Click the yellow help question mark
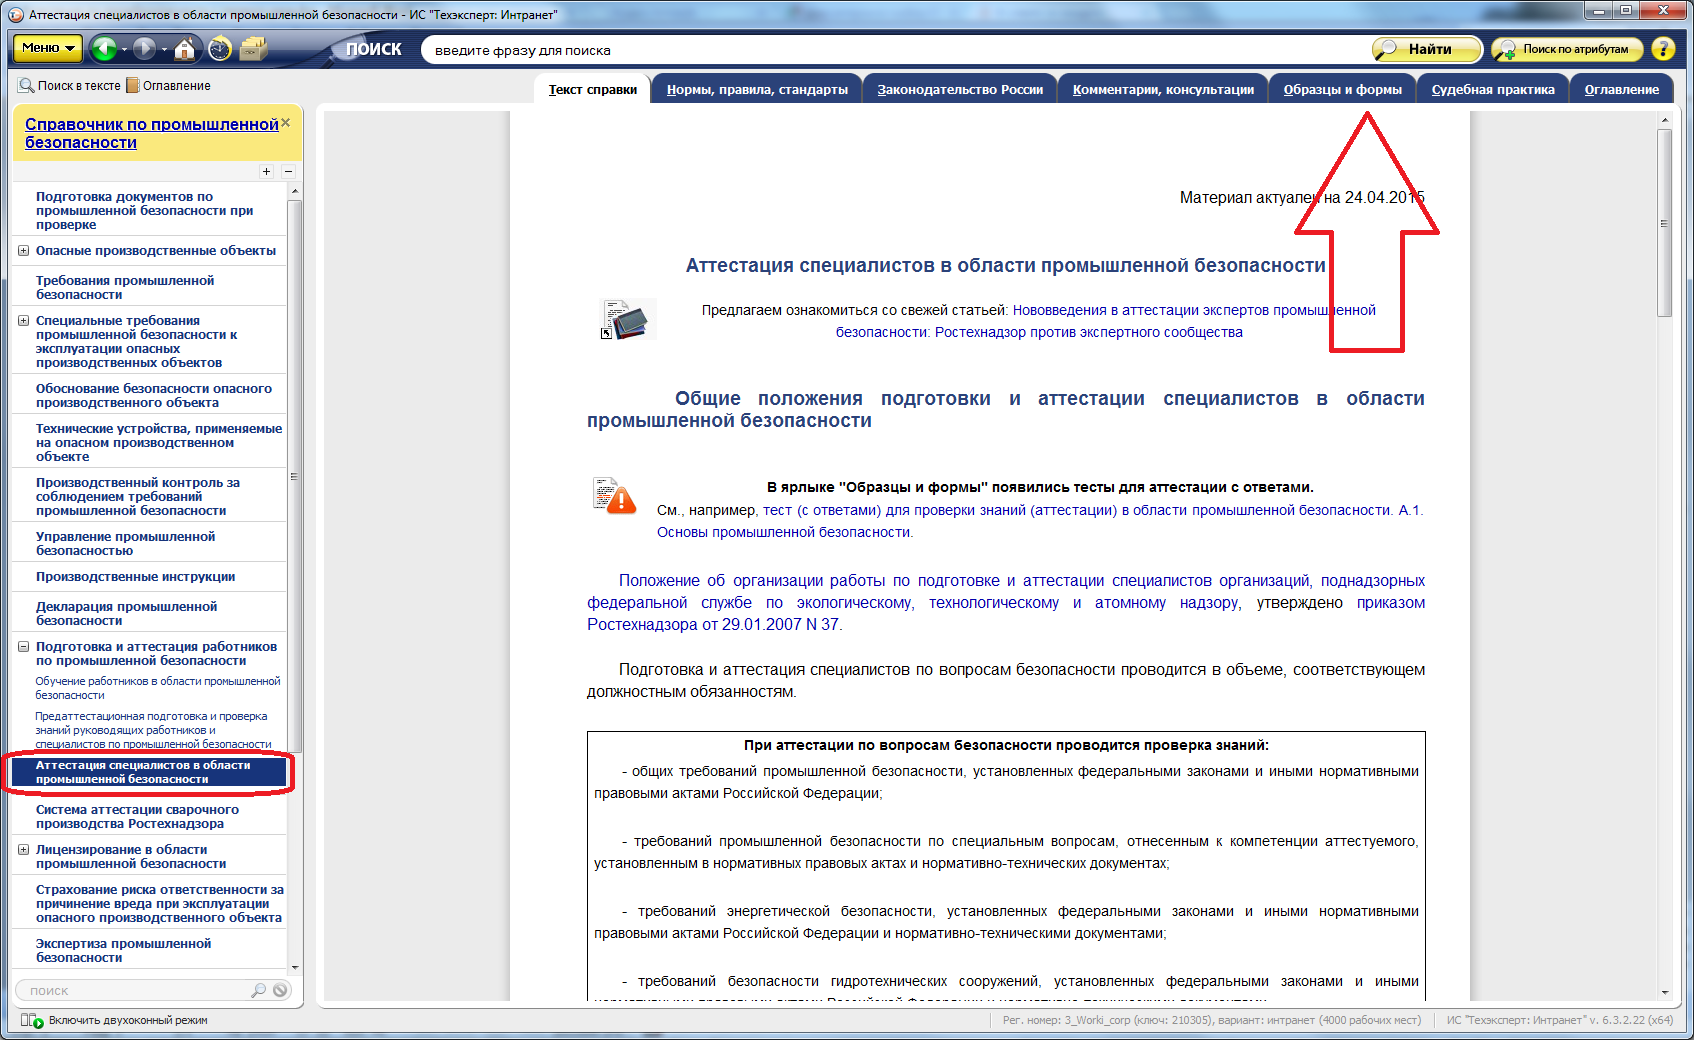The width and height of the screenshot is (1694, 1040). click(1663, 49)
